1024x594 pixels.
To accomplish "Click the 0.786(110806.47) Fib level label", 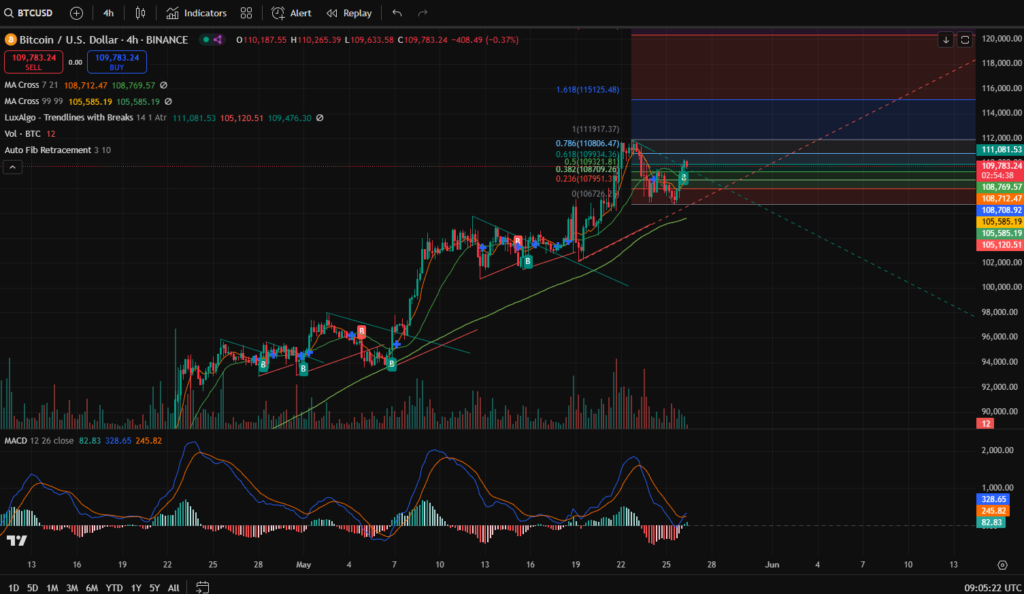I will pos(587,143).
